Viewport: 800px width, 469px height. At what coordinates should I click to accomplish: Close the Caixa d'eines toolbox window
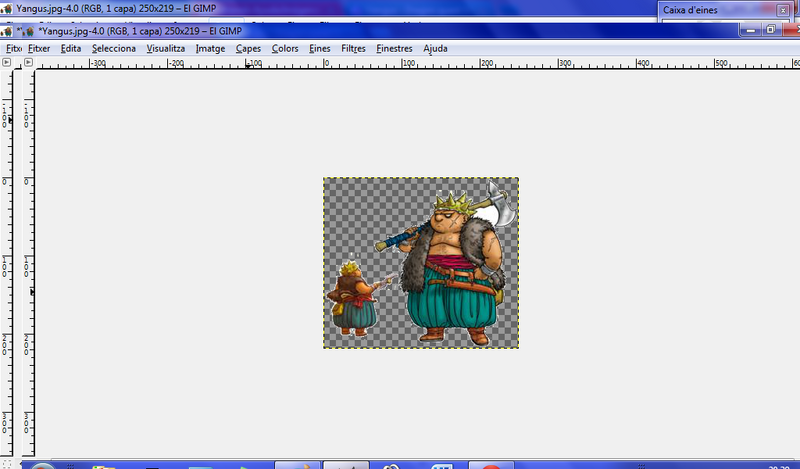pyautogui.click(x=783, y=10)
